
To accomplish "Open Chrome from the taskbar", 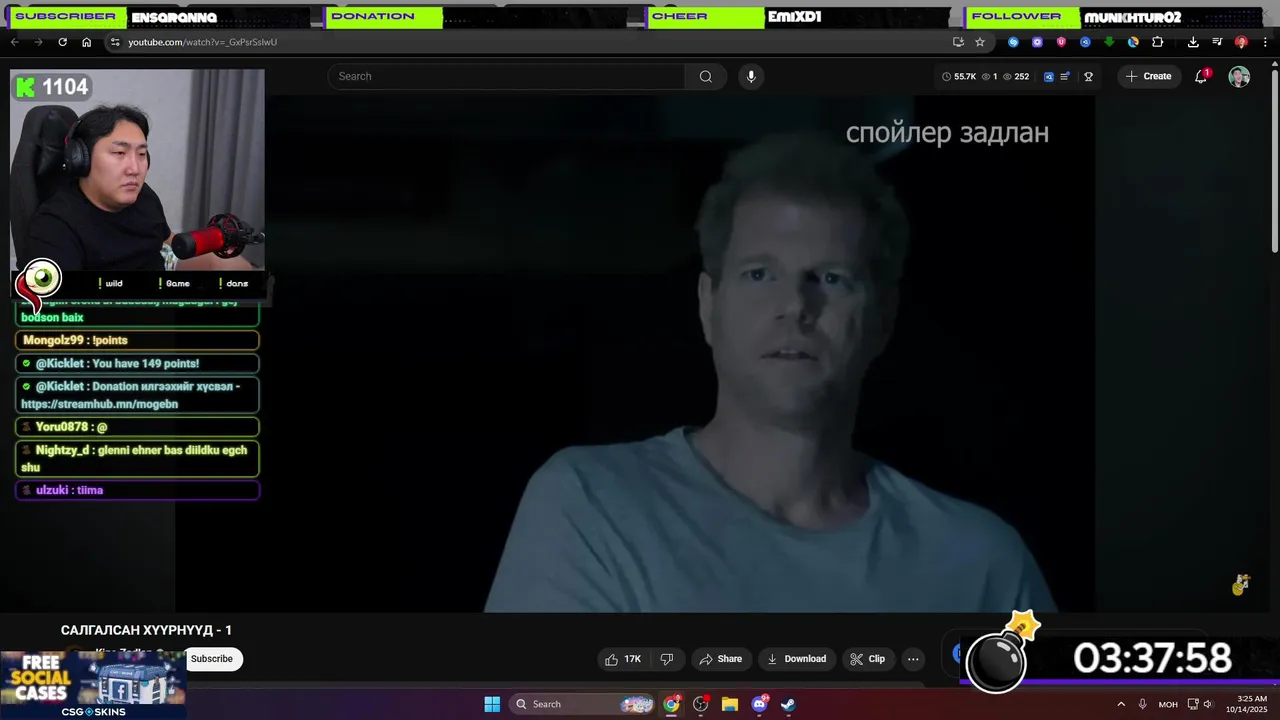I will click(672, 704).
